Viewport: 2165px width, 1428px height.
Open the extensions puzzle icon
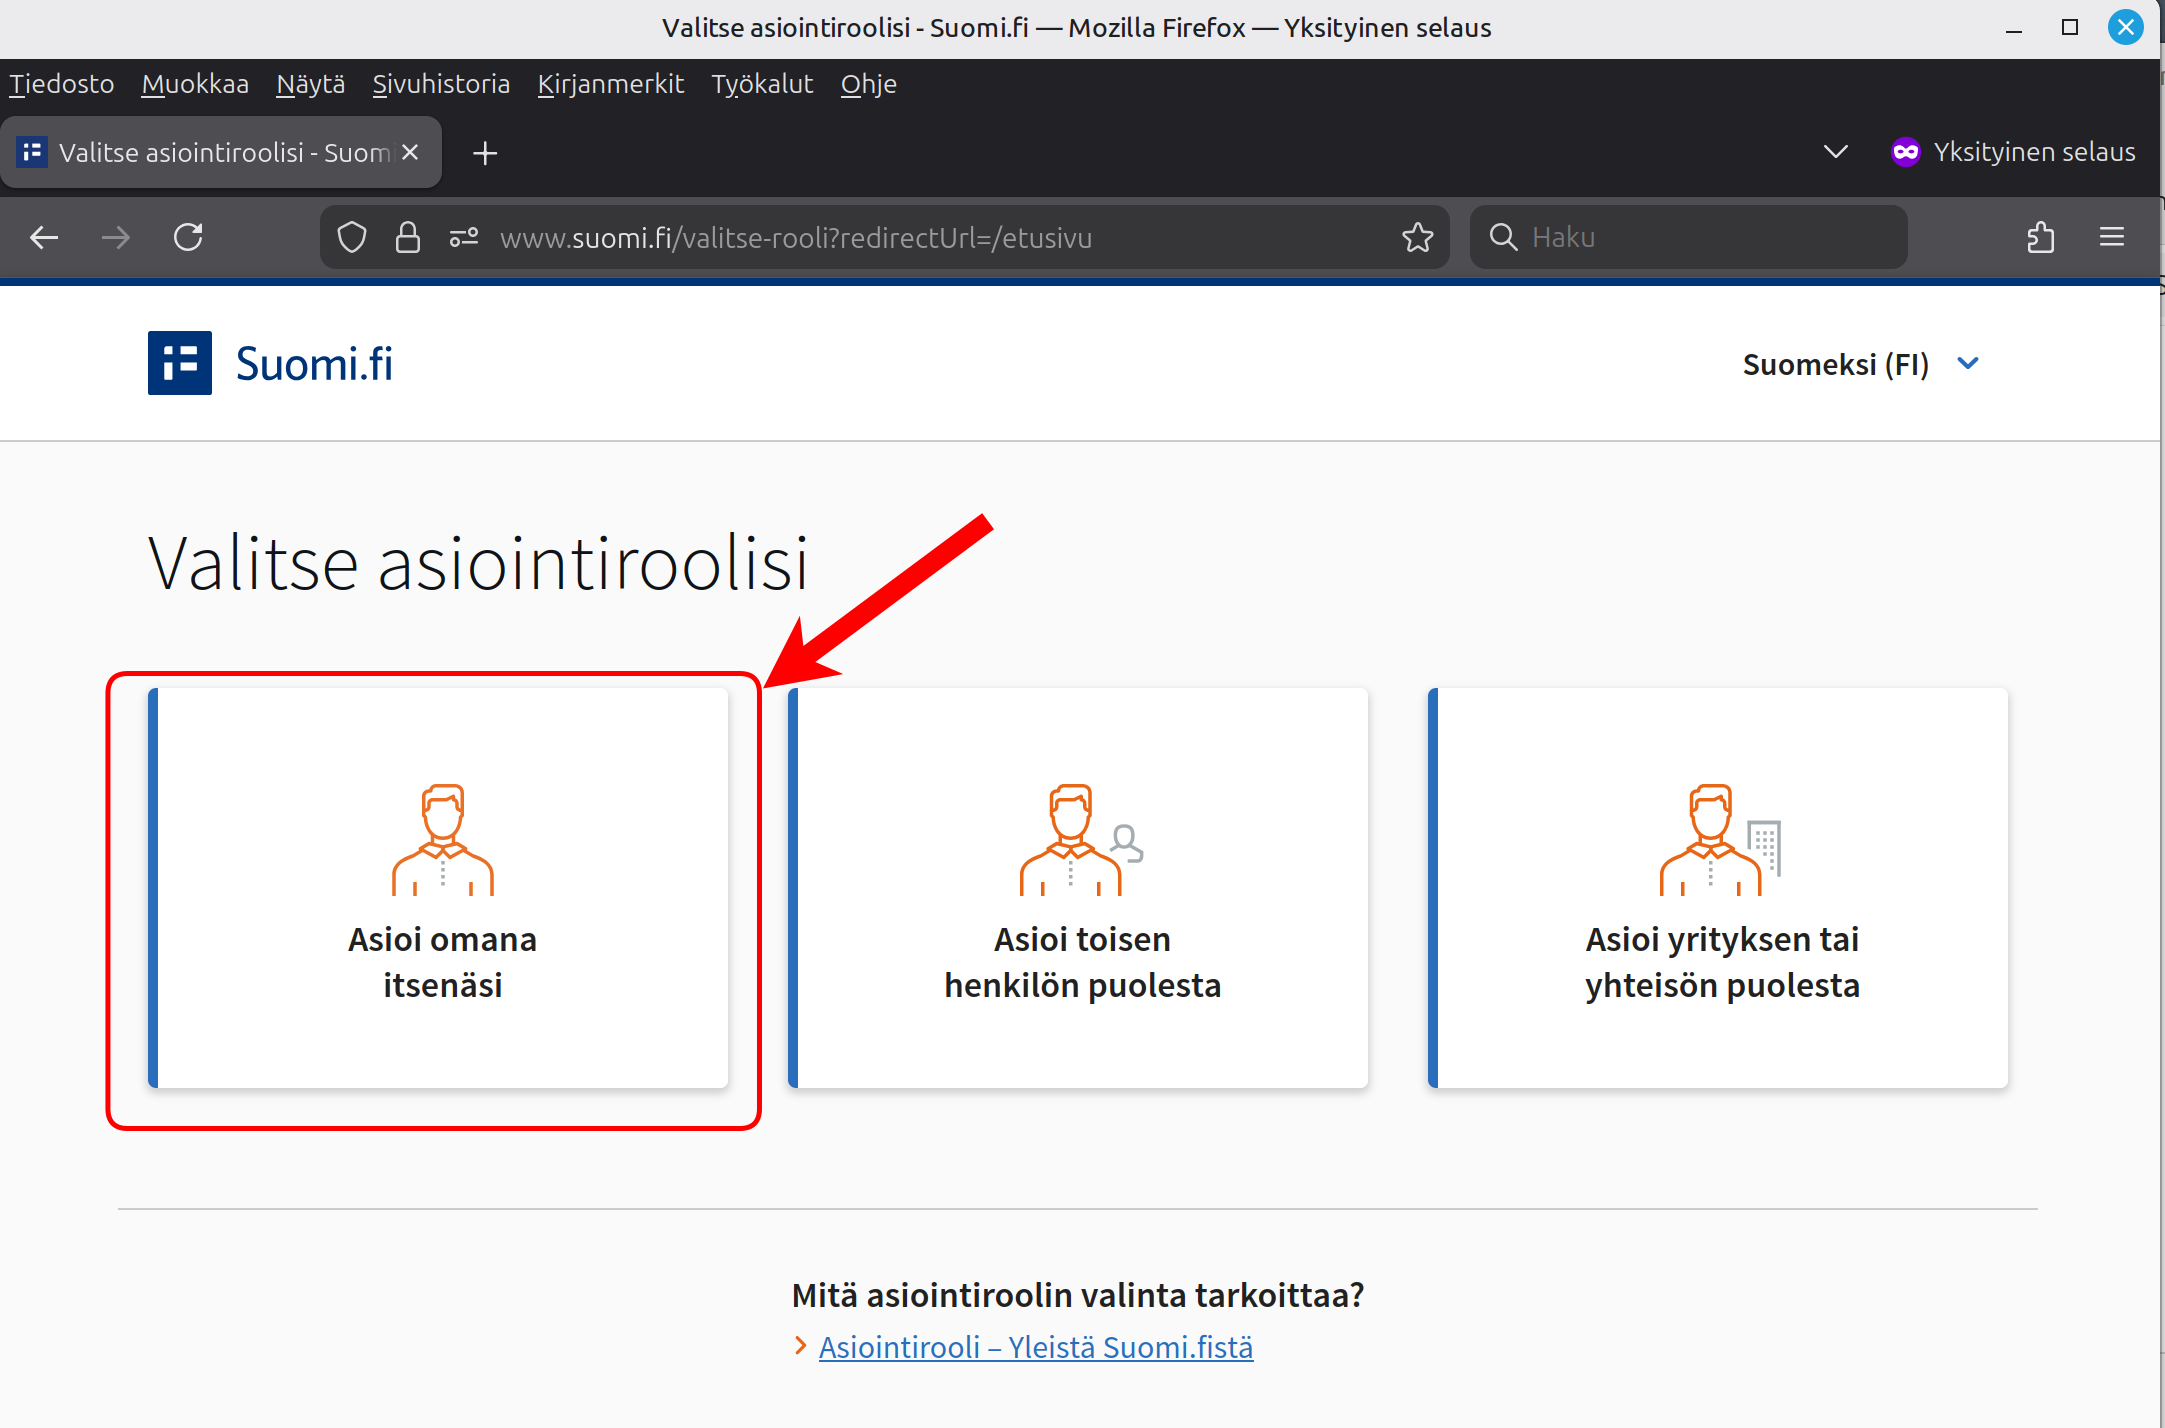coord(2040,237)
